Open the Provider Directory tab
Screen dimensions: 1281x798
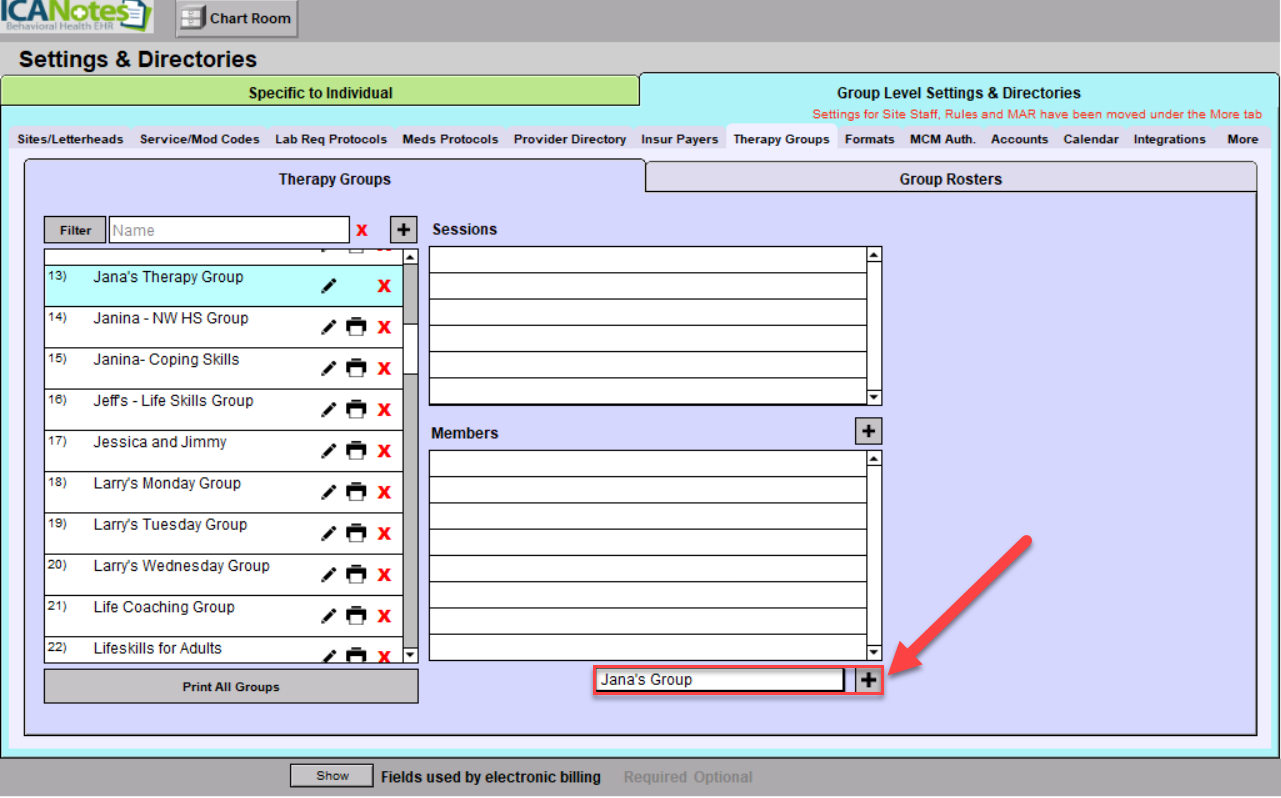coord(570,139)
